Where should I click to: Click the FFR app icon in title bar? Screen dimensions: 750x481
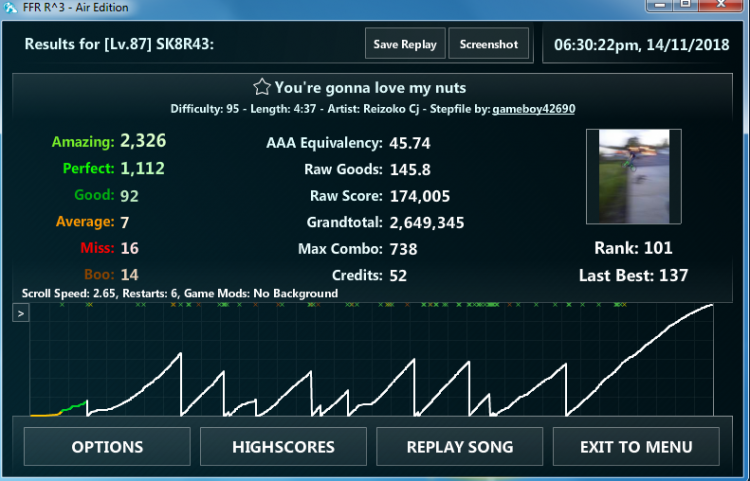10,8
